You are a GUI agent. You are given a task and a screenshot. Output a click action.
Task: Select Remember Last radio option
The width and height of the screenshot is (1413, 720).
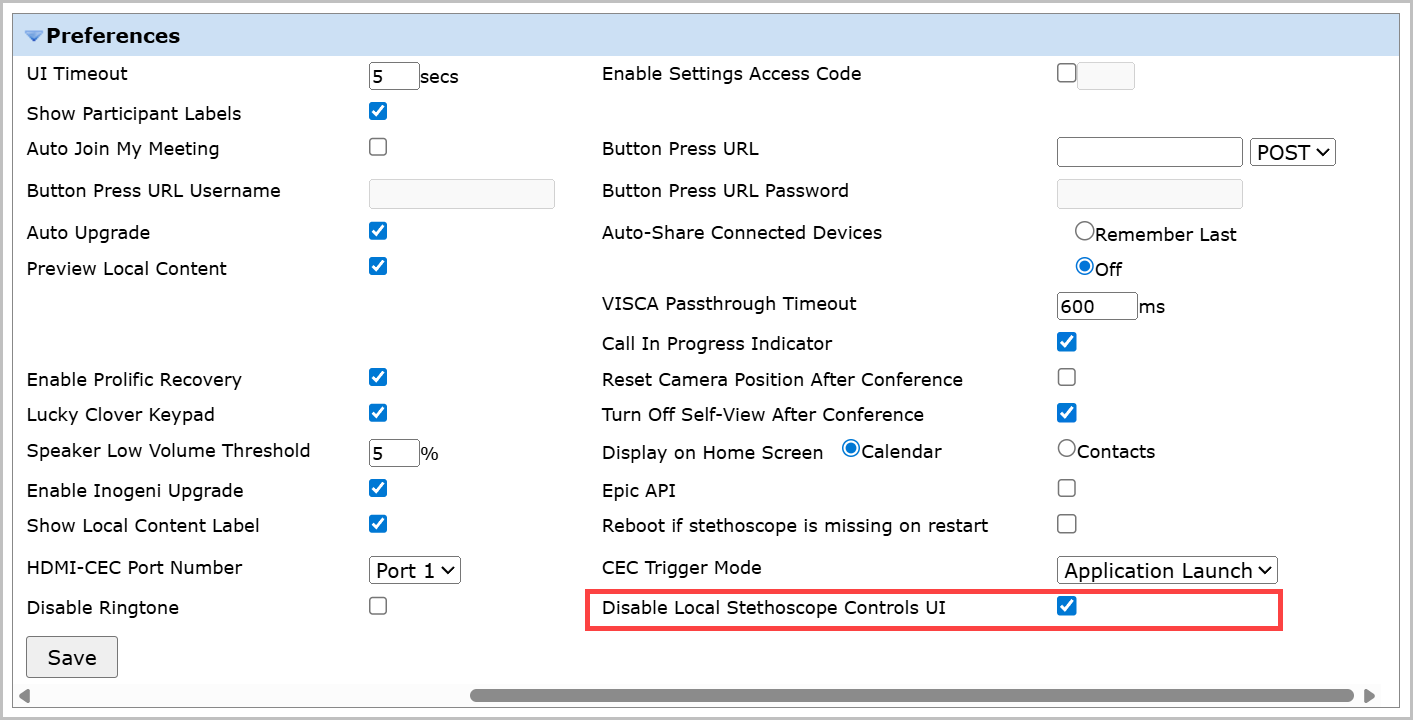click(x=1084, y=231)
